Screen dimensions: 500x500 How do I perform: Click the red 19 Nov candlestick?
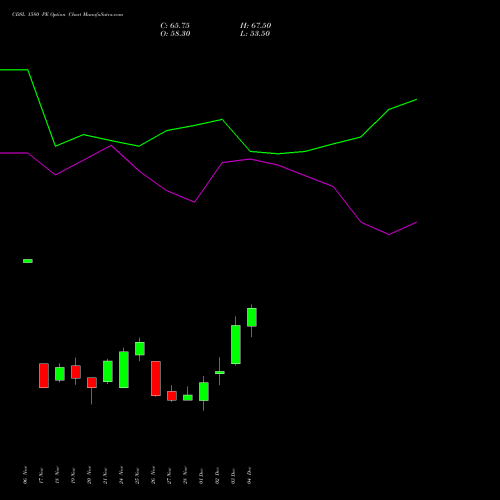click(x=76, y=372)
